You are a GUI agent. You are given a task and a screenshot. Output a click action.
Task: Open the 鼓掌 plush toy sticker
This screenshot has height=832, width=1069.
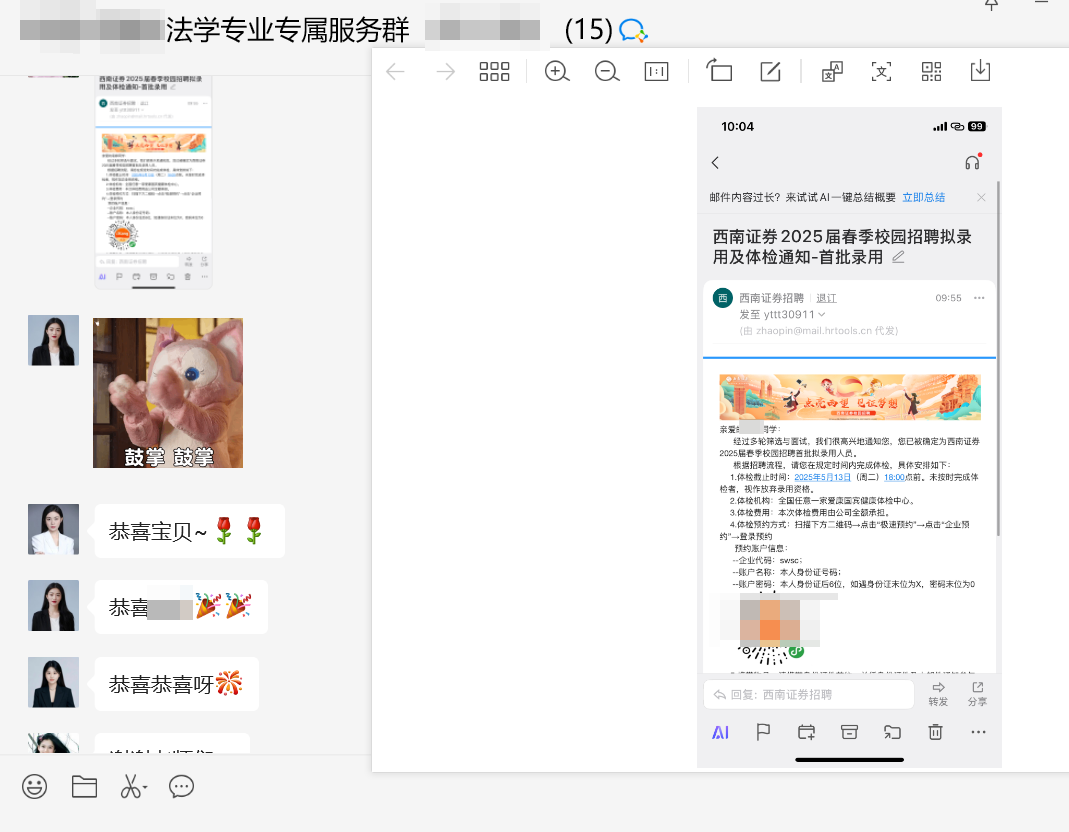pos(168,393)
